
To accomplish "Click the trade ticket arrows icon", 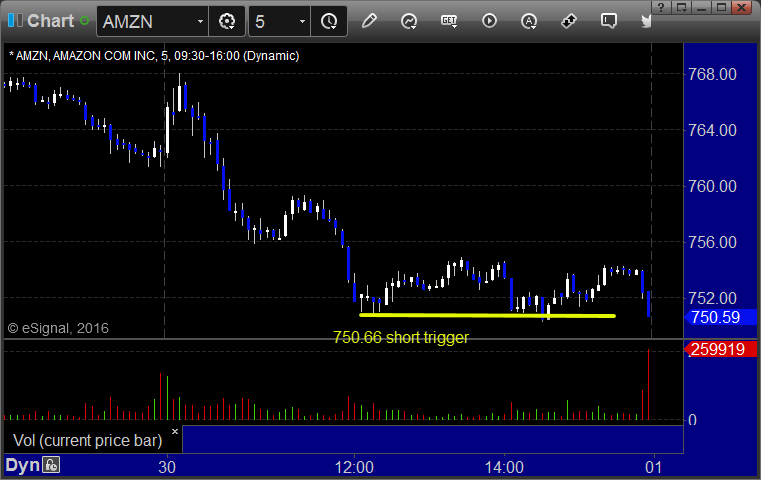I will pyautogui.click(x=569, y=21).
